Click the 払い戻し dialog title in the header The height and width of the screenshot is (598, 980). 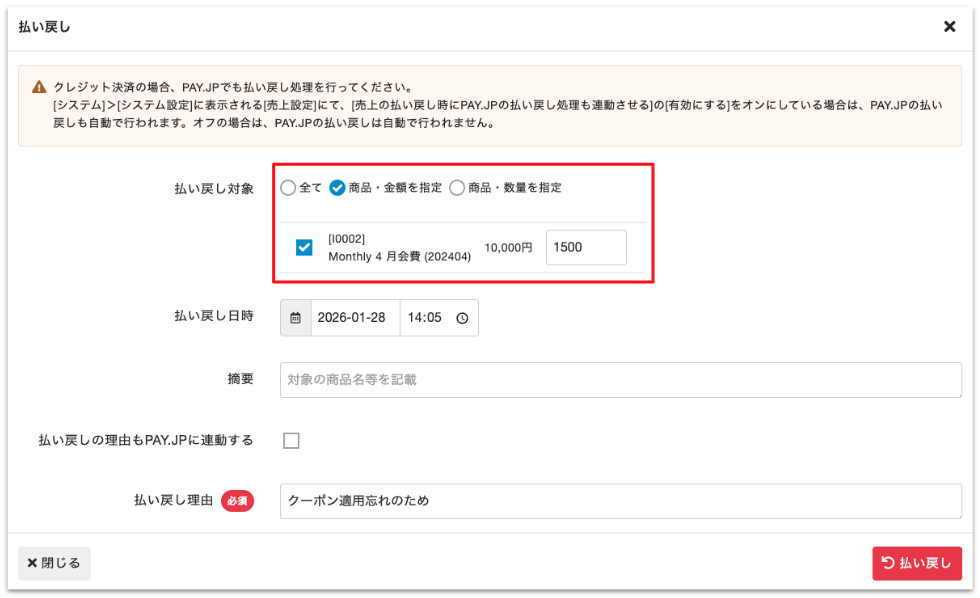(44, 27)
